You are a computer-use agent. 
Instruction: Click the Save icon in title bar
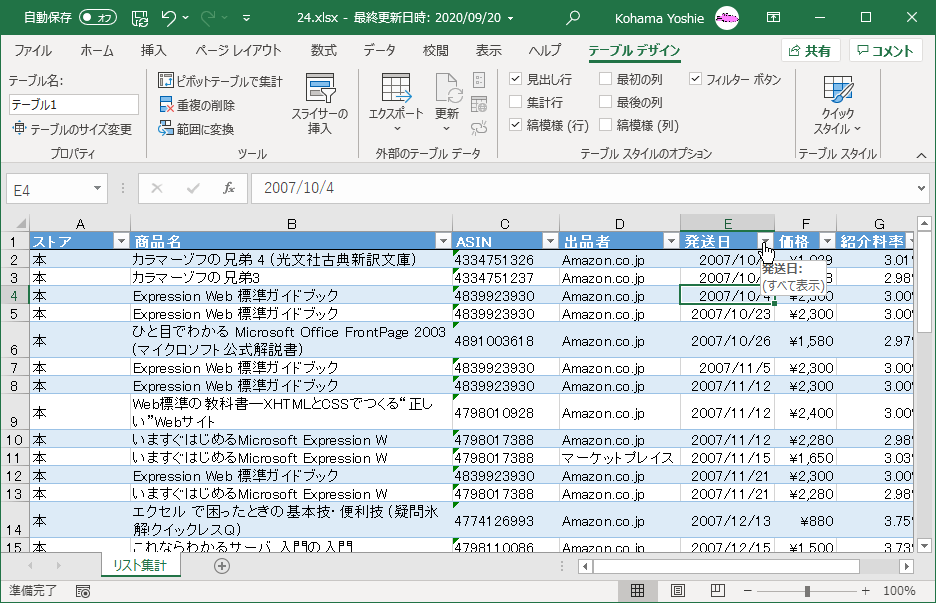click(140, 18)
